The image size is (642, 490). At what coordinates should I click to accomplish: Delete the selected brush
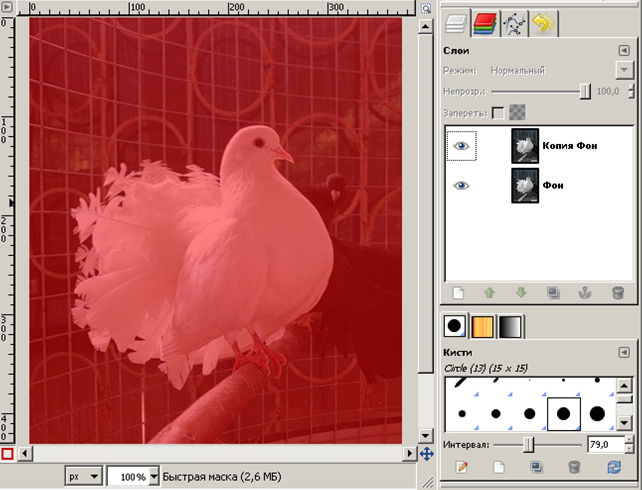[574, 467]
